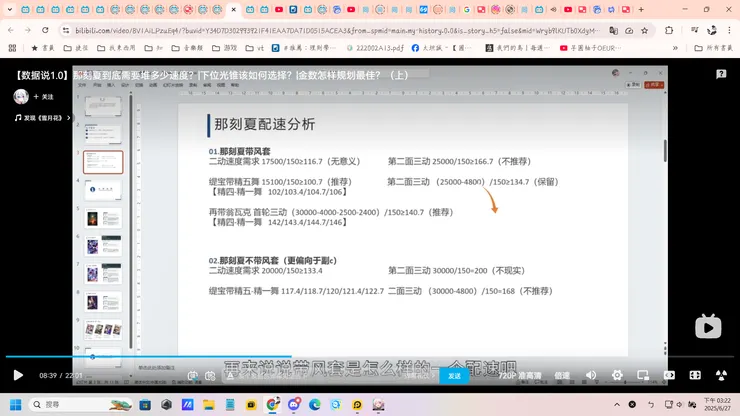Open the media control icon in toolbar
Image resolution: width=740 pixels, height=416 pixels.
coord(694,30)
